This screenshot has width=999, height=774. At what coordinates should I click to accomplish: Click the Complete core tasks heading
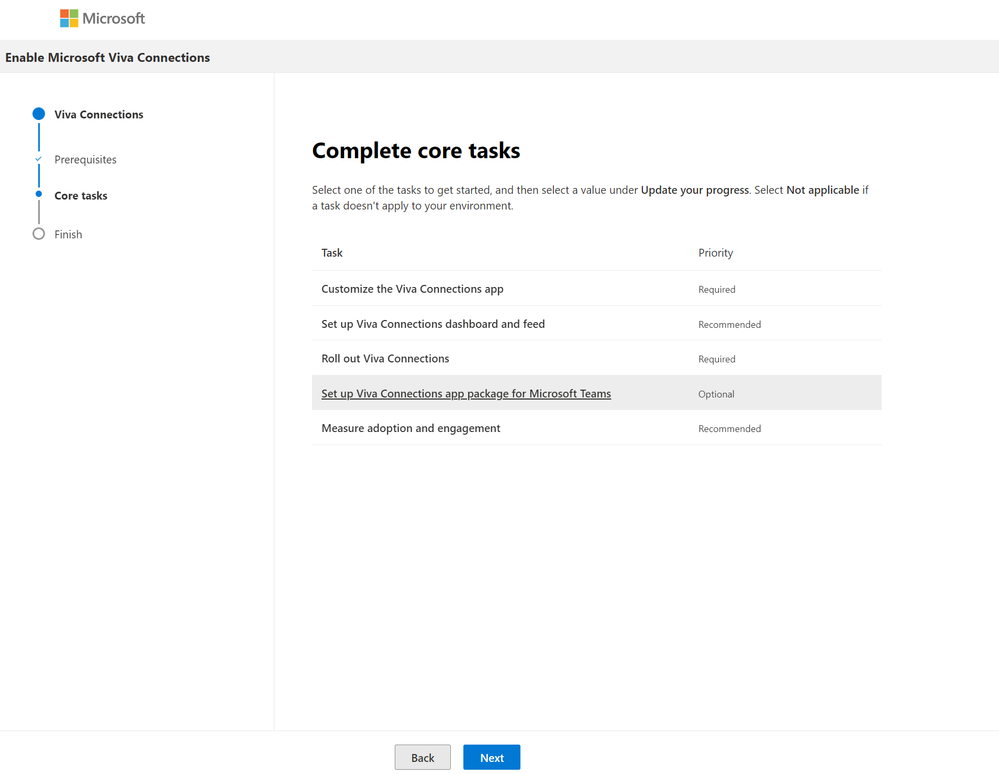click(416, 150)
